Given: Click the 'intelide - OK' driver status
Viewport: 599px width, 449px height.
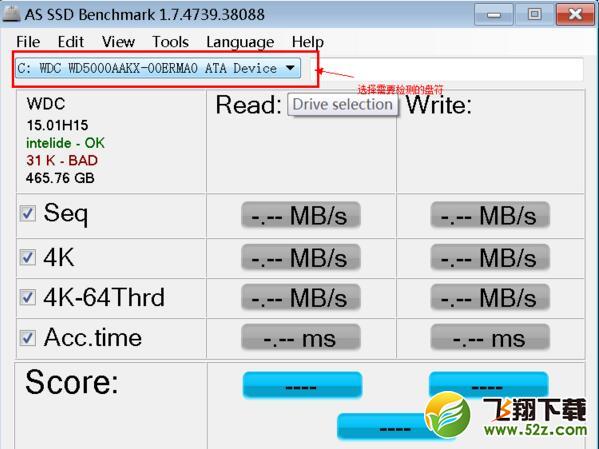Looking at the screenshot, I should click(x=65, y=143).
